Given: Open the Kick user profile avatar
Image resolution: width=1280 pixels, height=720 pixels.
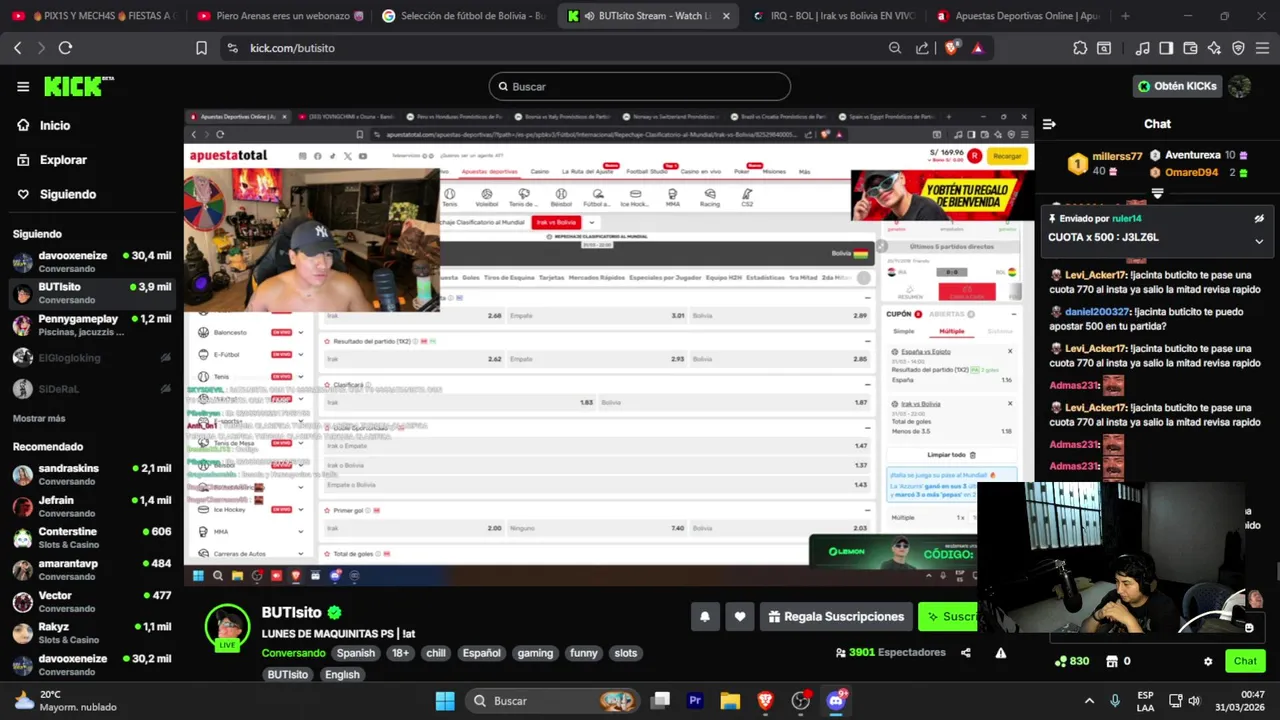Looking at the screenshot, I should coord(1240,86).
